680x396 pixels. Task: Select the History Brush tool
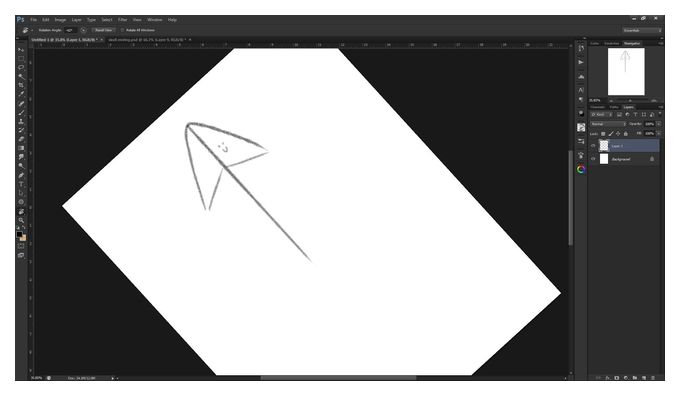pyautogui.click(x=21, y=131)
